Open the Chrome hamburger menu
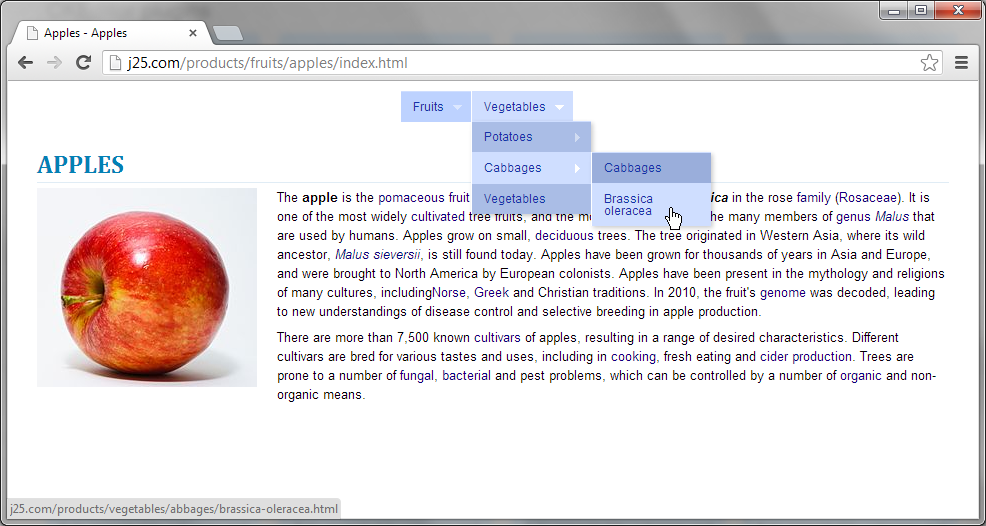This screenshot has width=986, height=526. click(x=961, y=63)
